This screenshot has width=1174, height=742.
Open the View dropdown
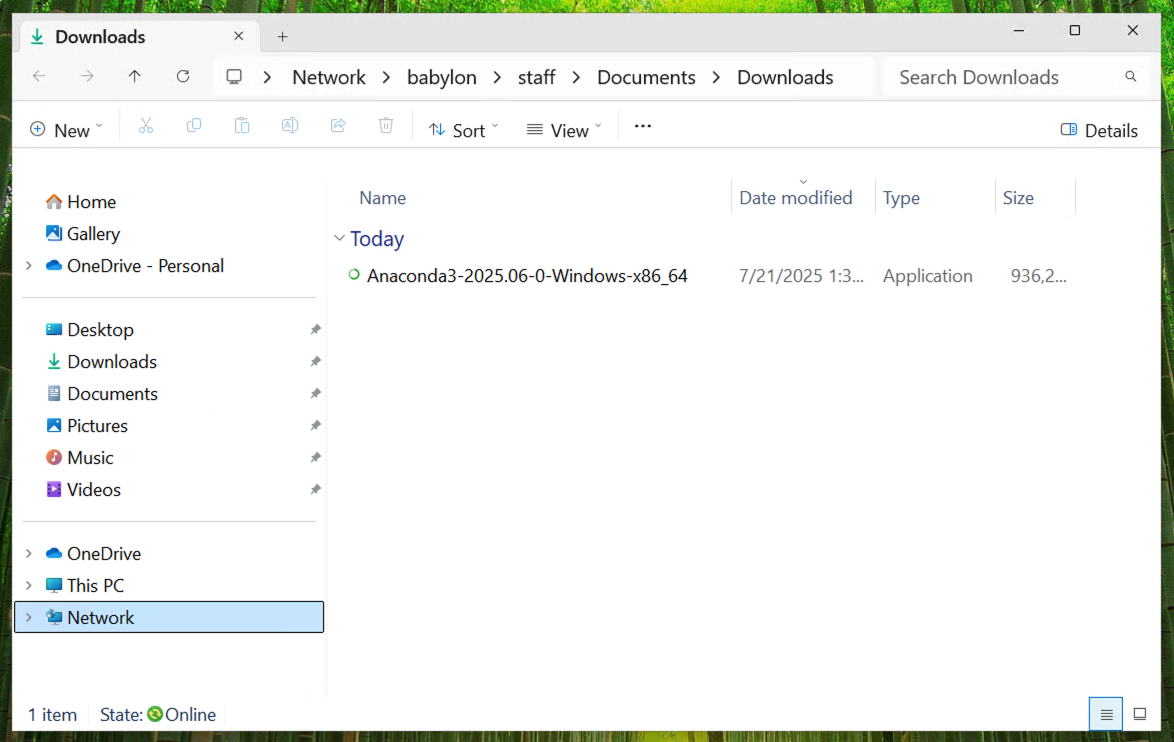564,130
